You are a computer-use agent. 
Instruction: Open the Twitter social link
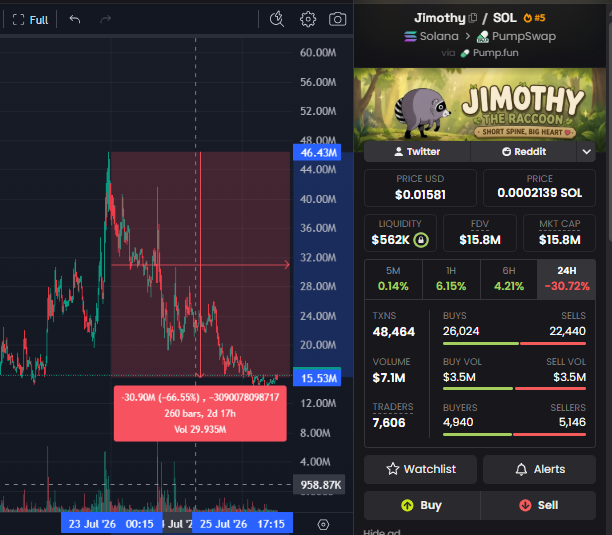(417, 152)
